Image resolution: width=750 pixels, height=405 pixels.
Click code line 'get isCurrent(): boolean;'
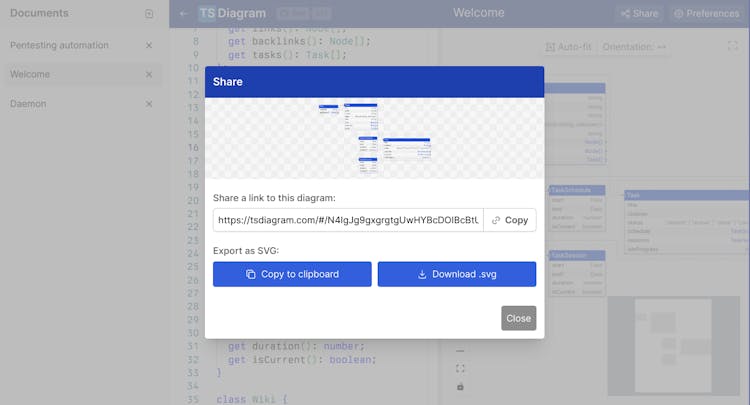point(302,360)
